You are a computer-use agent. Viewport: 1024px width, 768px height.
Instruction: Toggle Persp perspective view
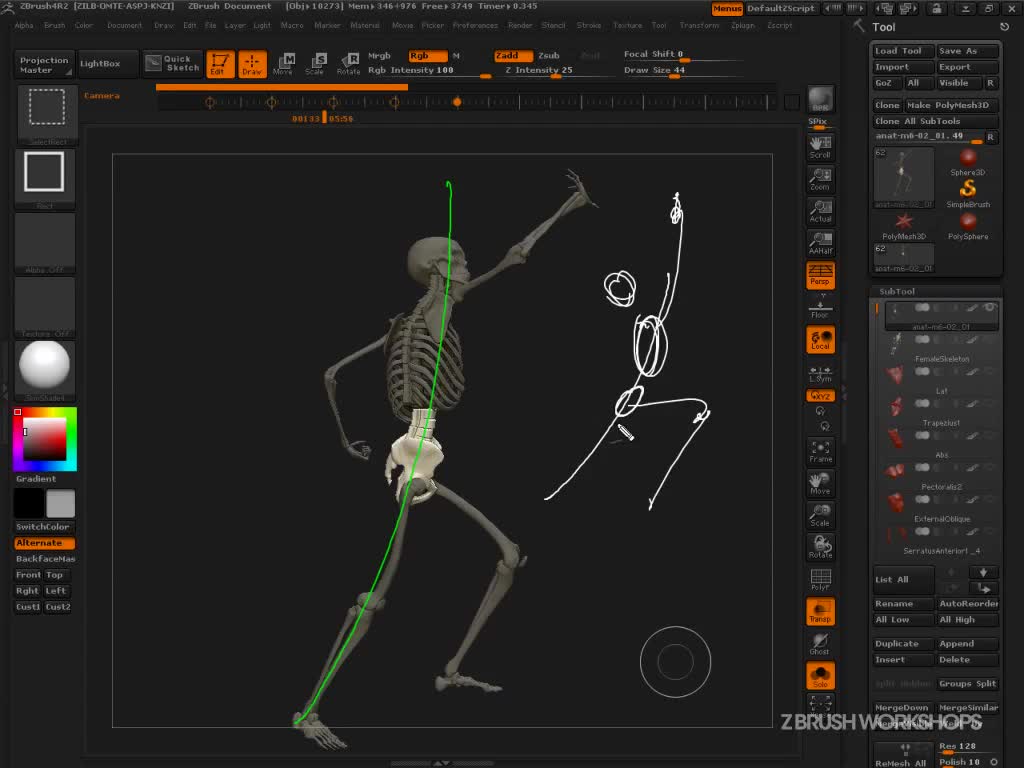tap(820, 276)
